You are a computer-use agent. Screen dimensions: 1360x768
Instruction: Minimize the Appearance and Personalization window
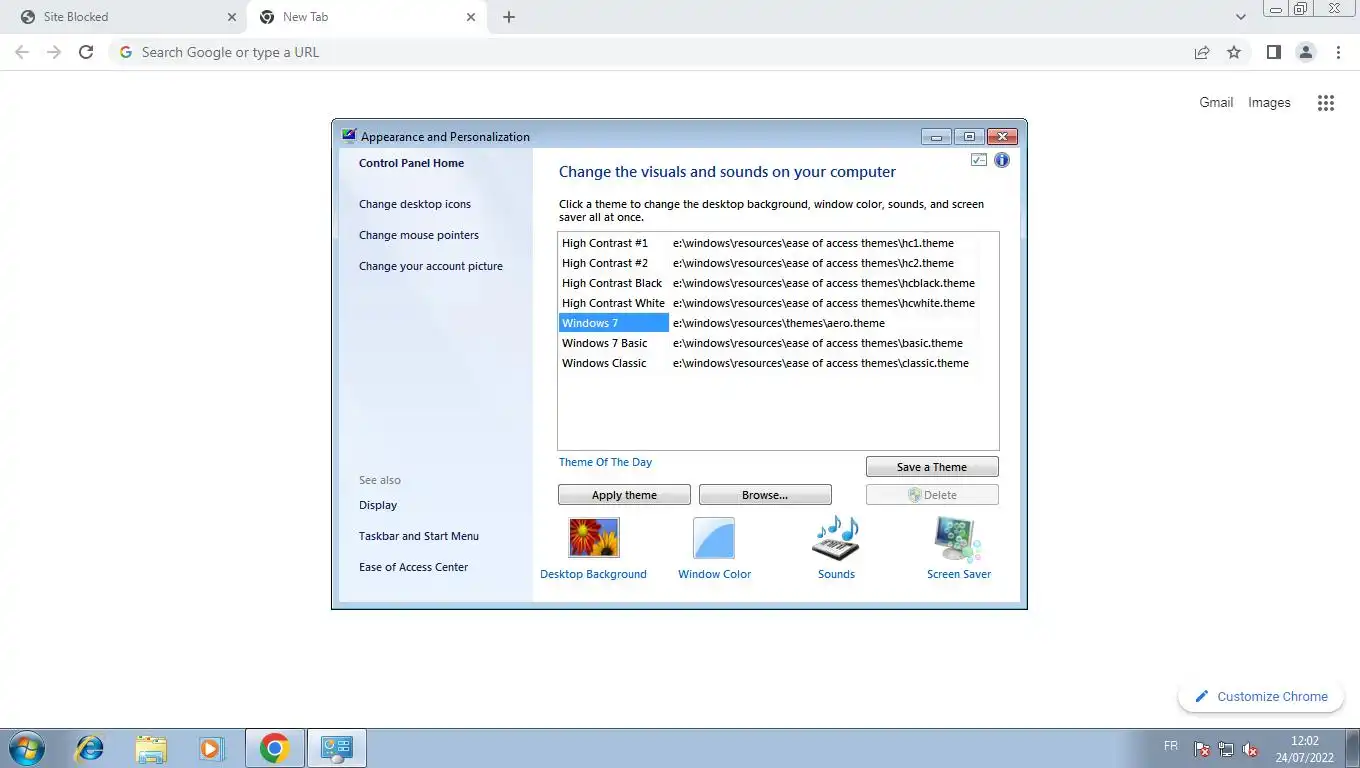[x=936, y=137]
